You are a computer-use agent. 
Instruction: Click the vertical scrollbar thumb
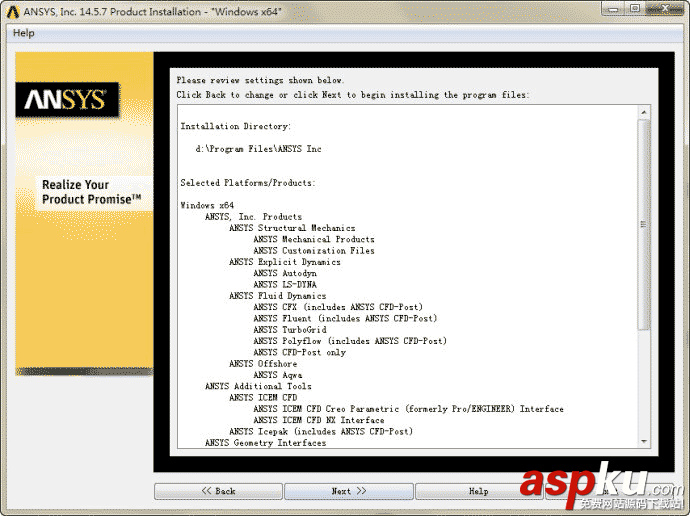(x=644, y=224)
